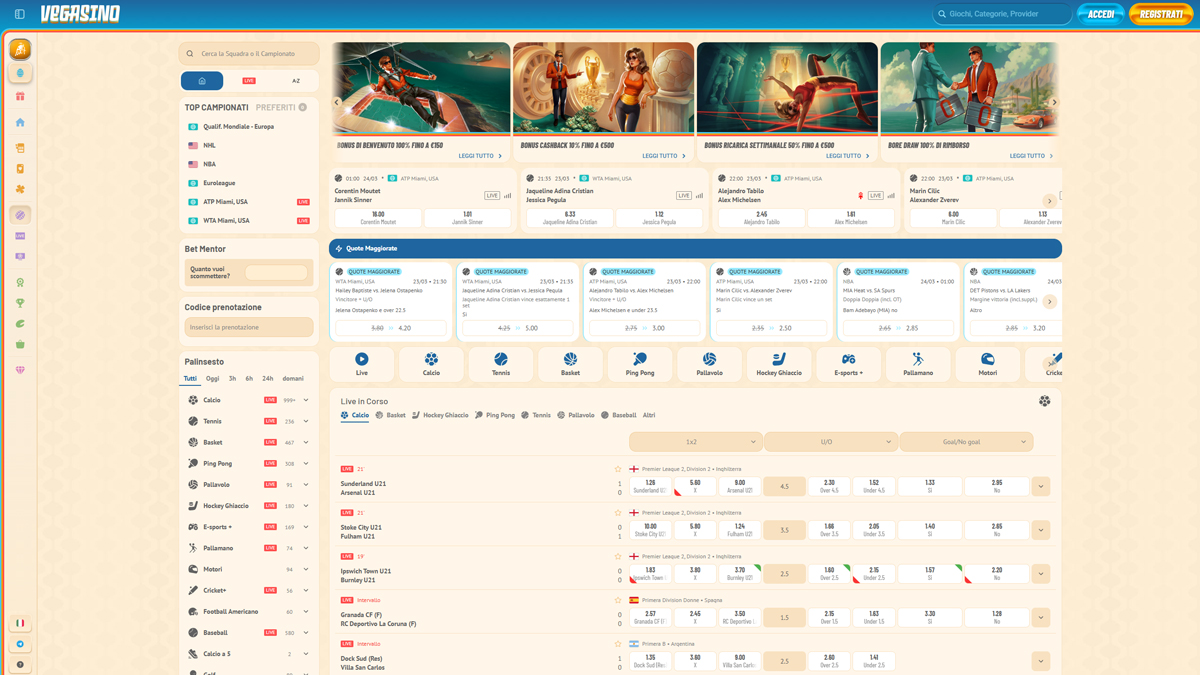Viewport: 1200px width, 675px height.
Task: Open the Hockey Ghiaccio sport category tile
Action: point(778,364)
